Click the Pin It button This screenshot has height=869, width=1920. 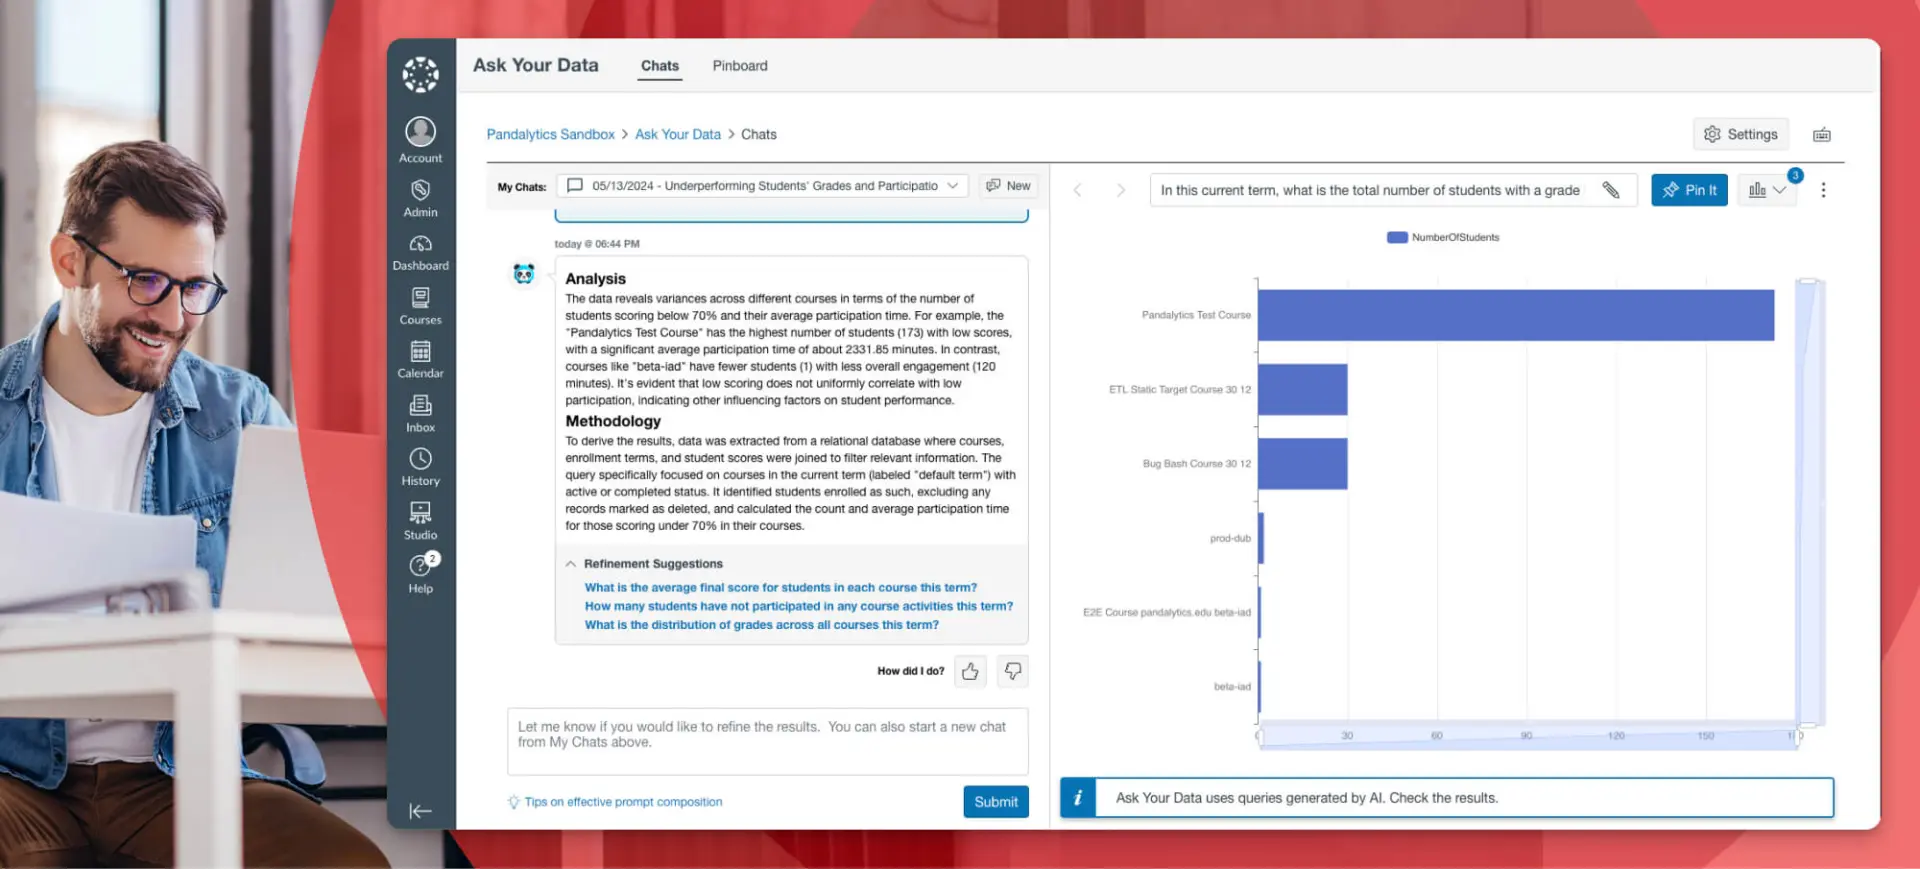[x=1689, y=190]
